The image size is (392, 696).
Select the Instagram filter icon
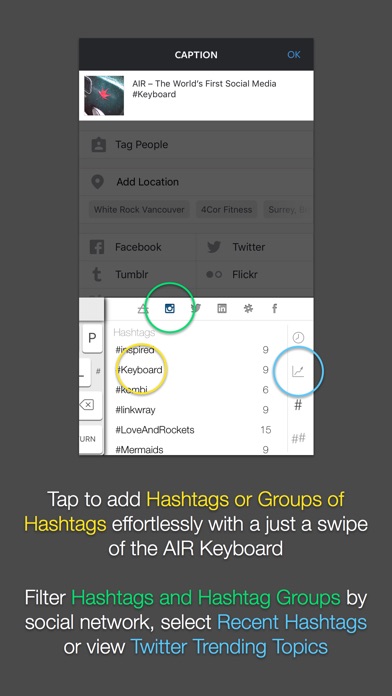170,308
